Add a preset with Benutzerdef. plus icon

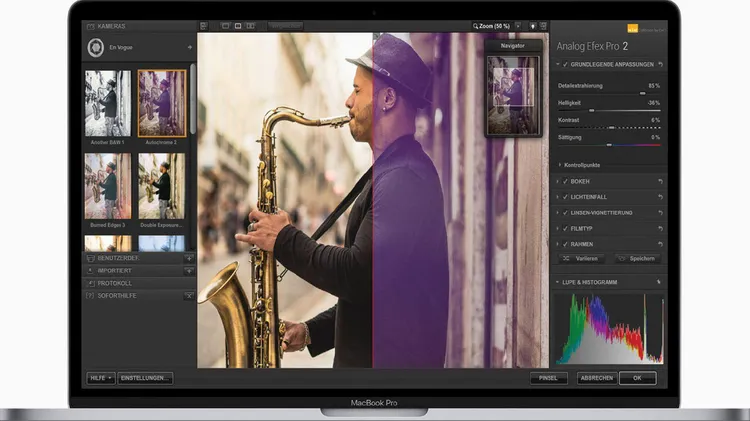point(189,258)
